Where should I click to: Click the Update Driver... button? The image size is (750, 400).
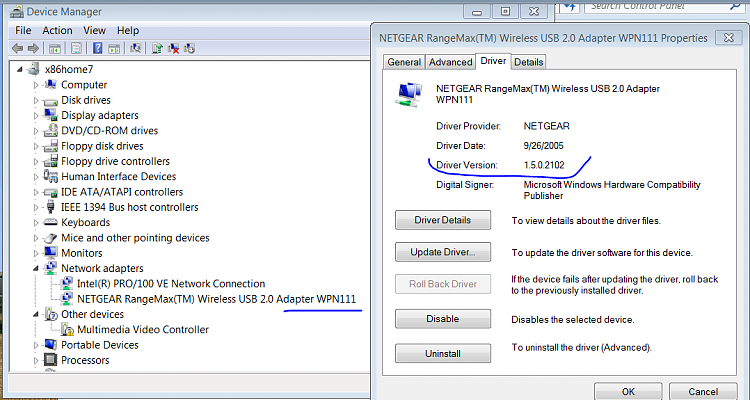tap(443, 252)
